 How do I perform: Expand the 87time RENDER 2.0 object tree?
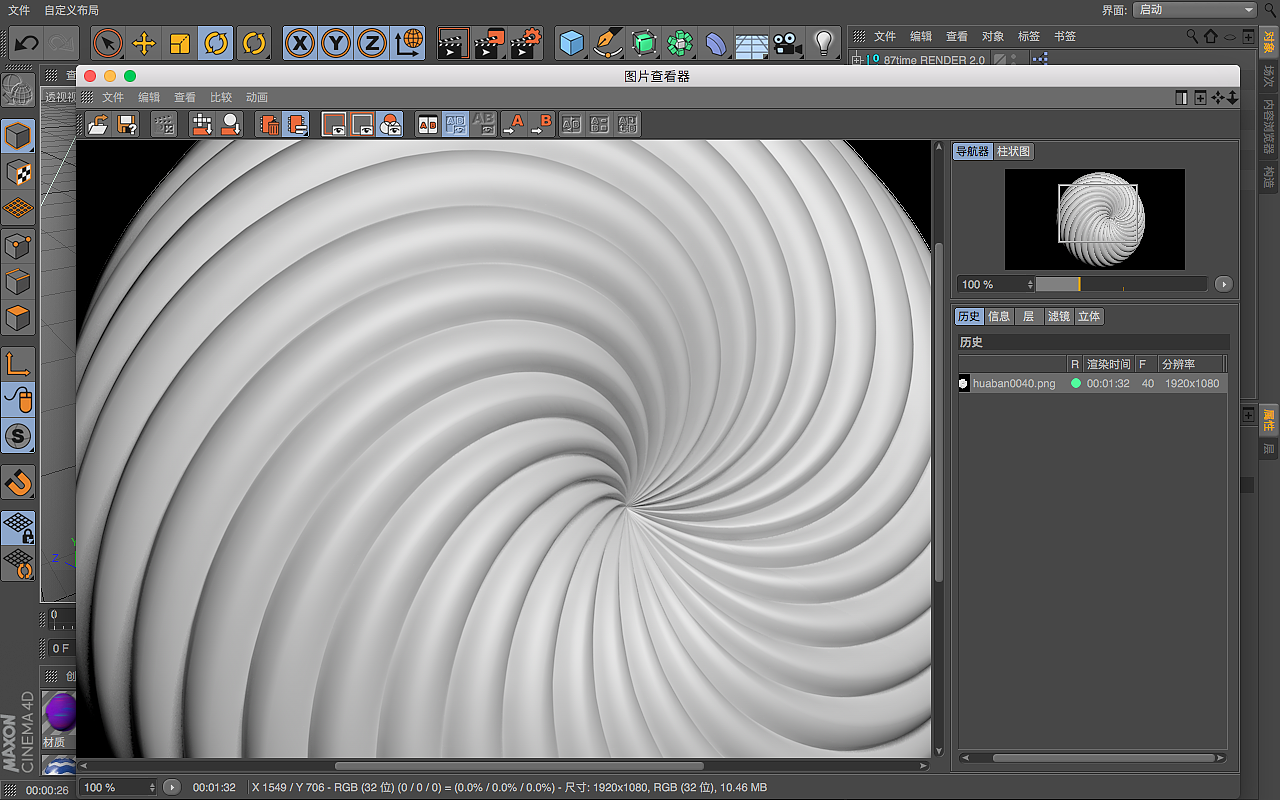pos(857,60)
